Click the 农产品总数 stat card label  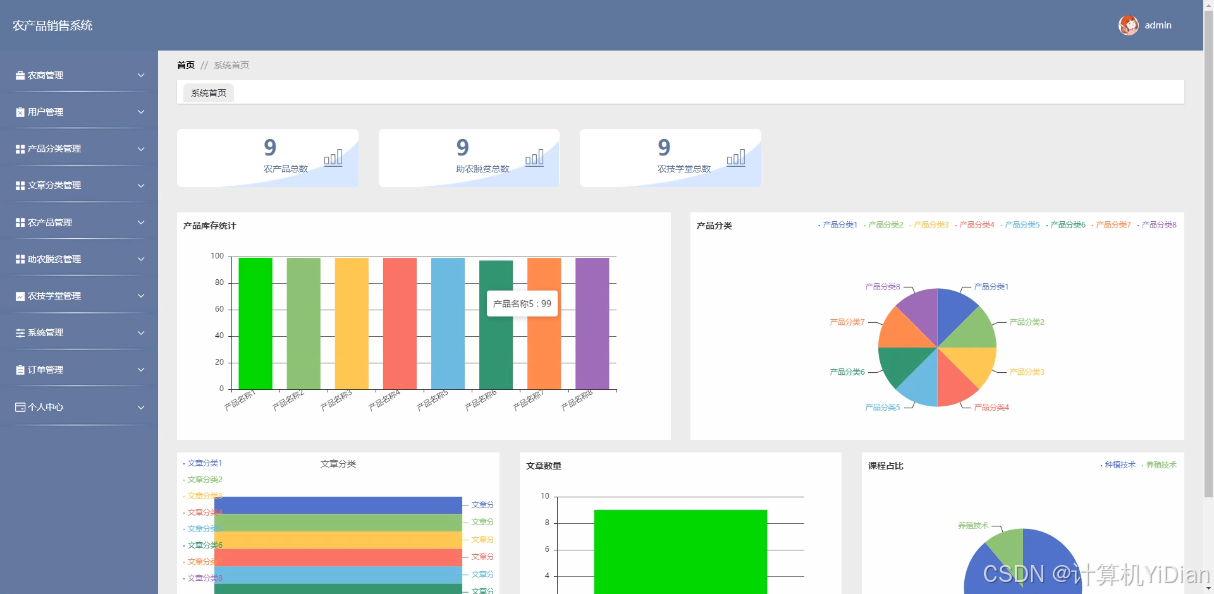tap(286, 169)
